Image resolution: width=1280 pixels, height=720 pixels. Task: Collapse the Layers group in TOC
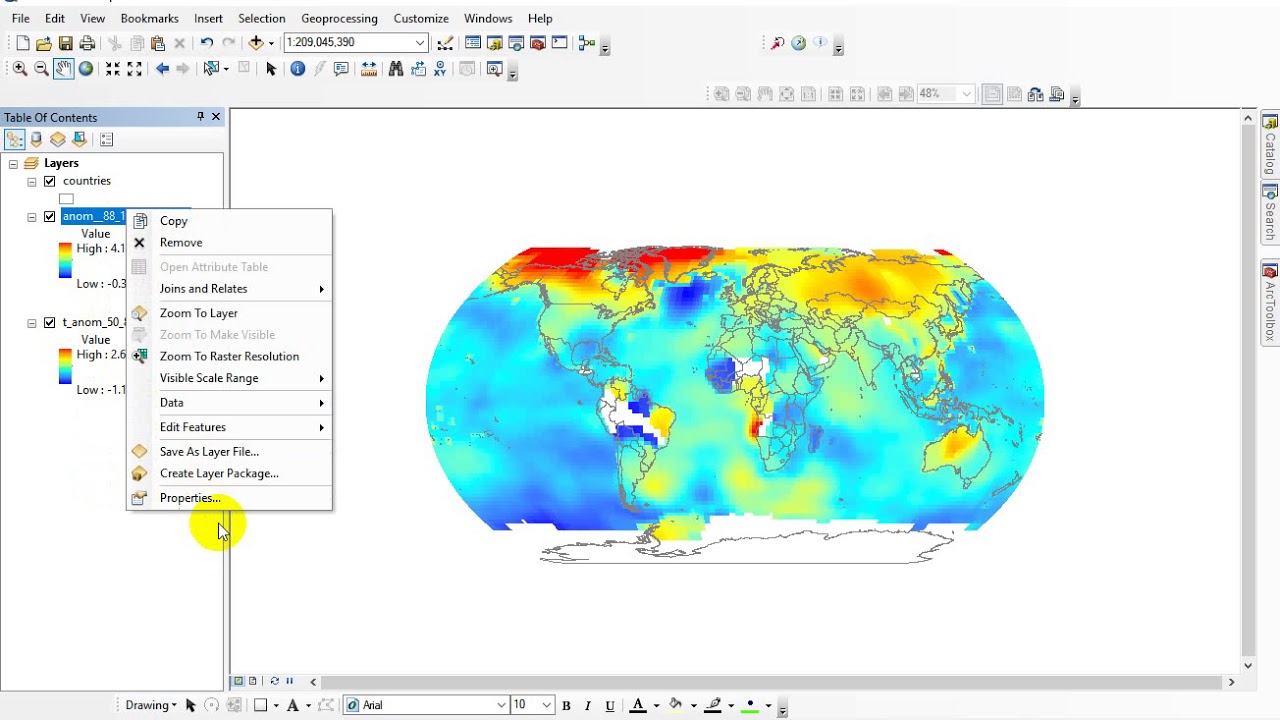(13, 163)
